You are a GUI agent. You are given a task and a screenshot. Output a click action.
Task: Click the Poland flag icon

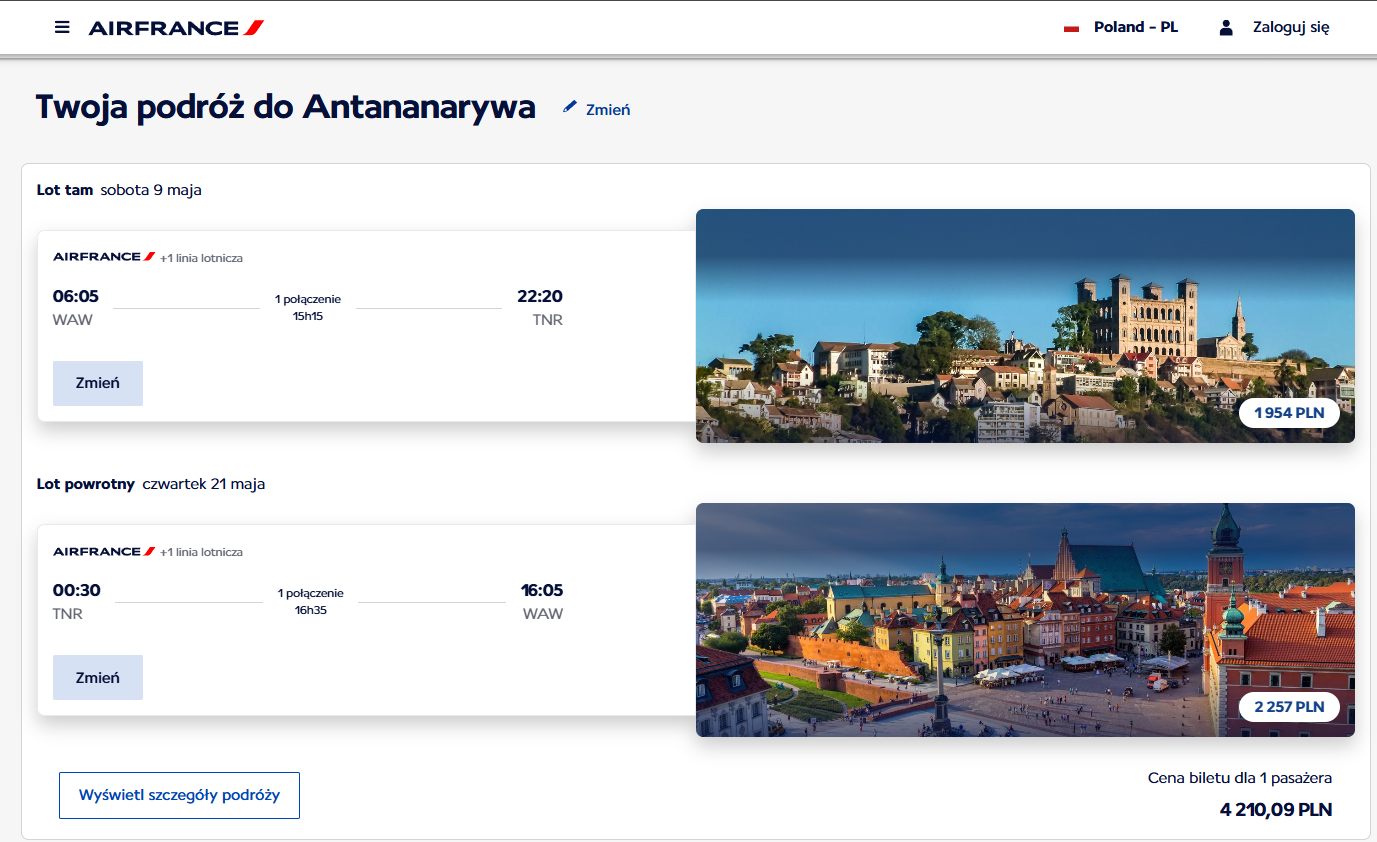(x=1072, y=28)
